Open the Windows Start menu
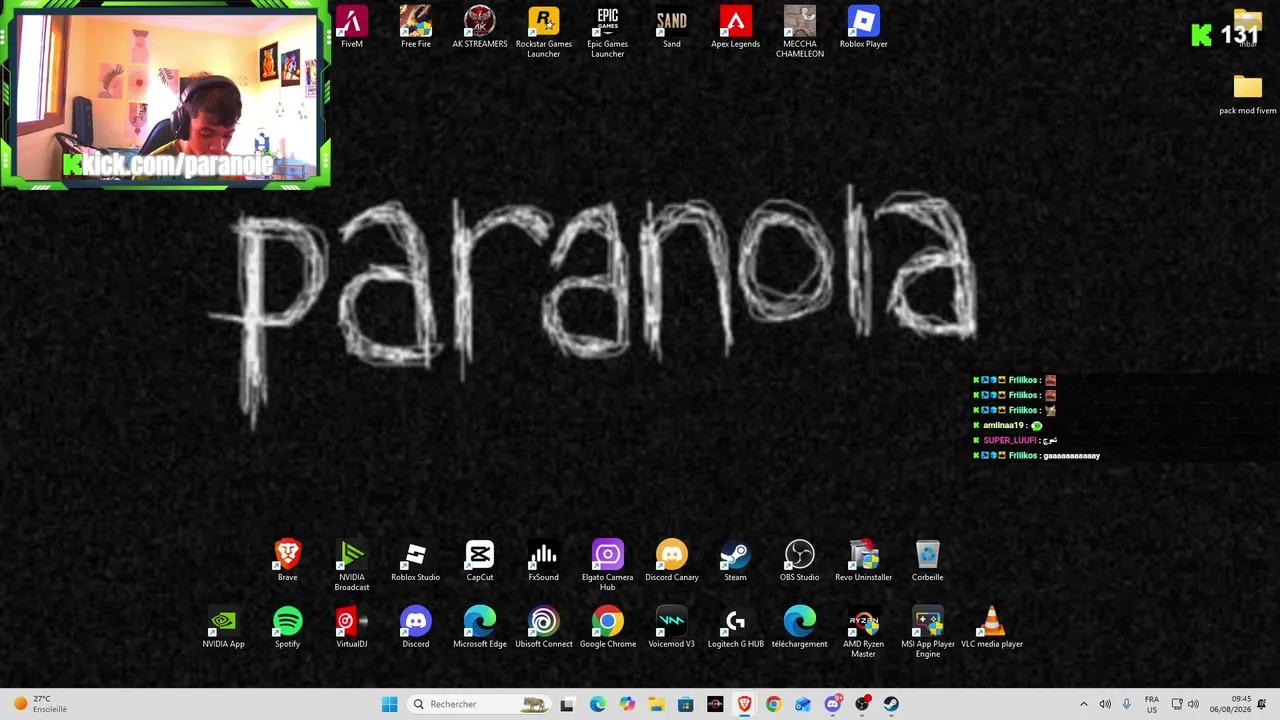 (x=389, y=704)
